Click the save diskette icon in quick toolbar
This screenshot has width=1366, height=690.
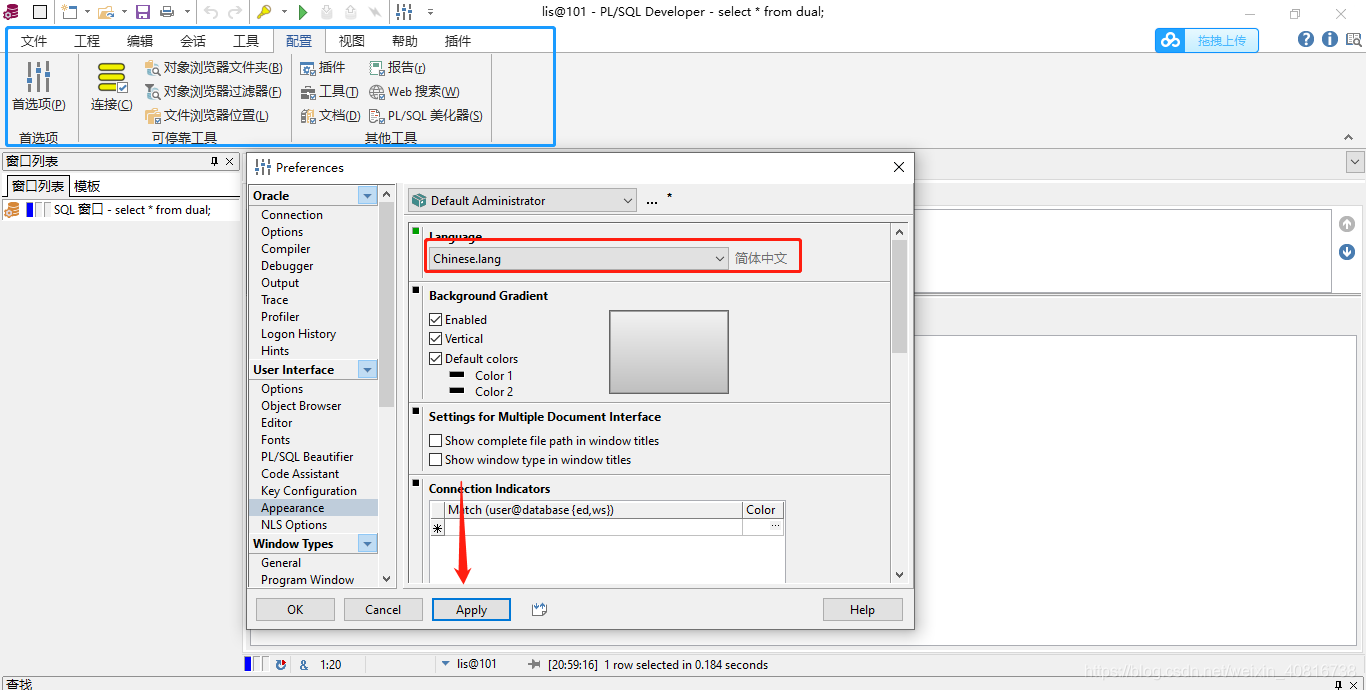click(143, 12)
